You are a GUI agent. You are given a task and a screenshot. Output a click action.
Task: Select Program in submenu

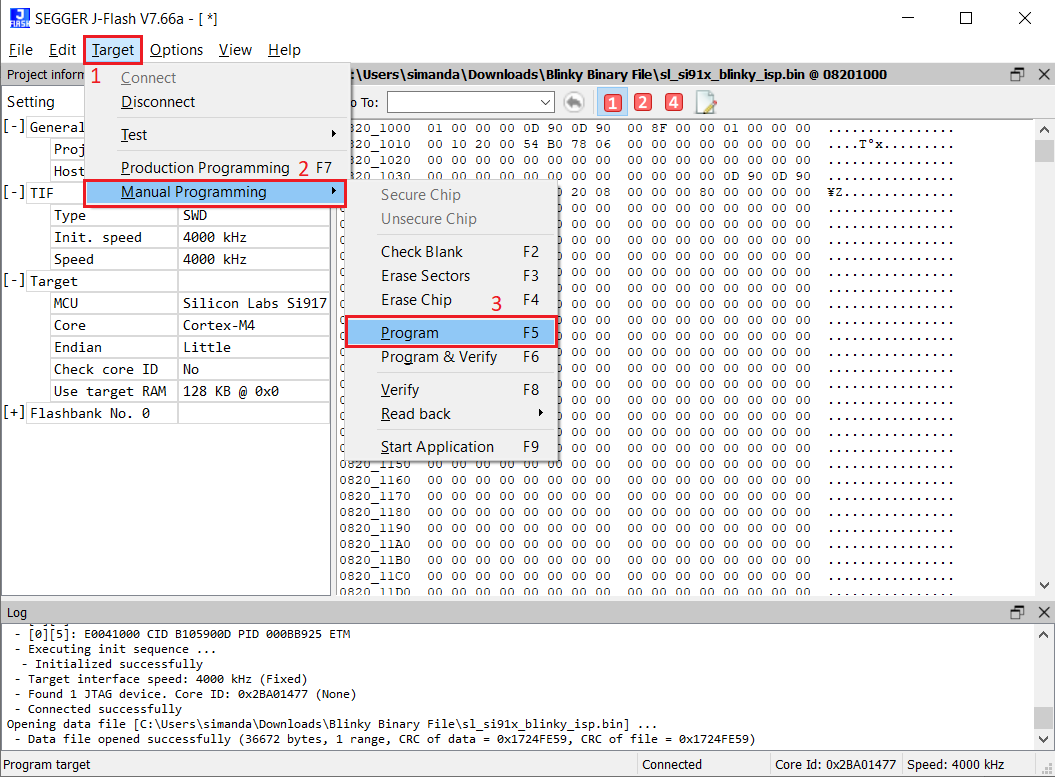451,333
